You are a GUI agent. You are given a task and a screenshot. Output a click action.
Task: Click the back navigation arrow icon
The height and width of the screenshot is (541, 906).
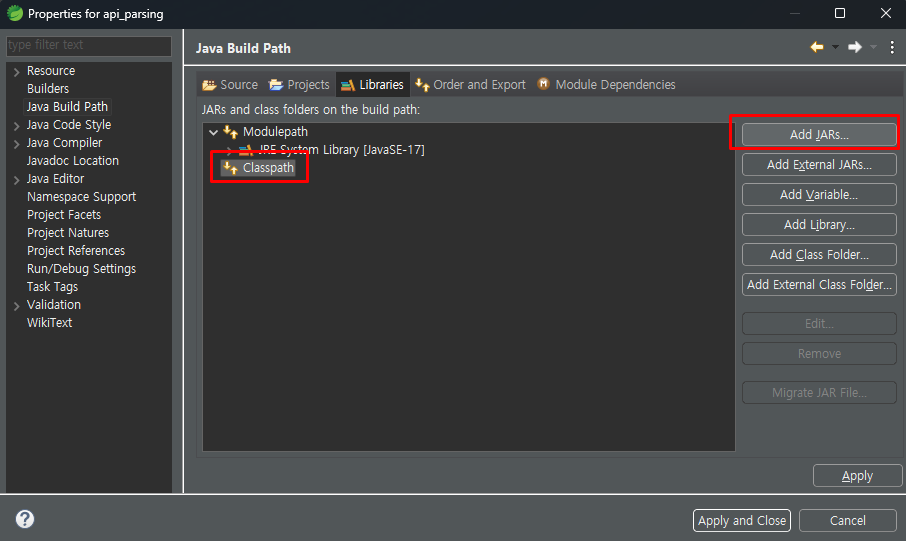pos(816,47)
